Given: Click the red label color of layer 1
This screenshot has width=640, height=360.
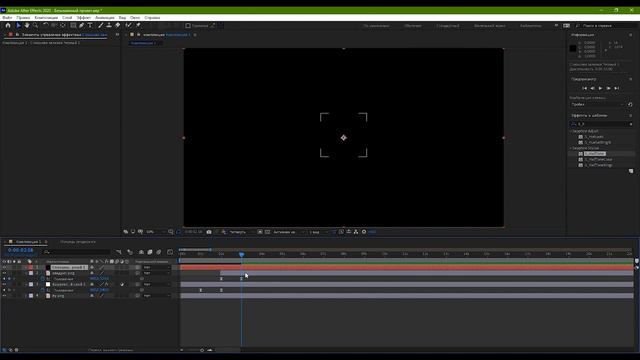Looking at the screenshot, I should coord(31,267).
